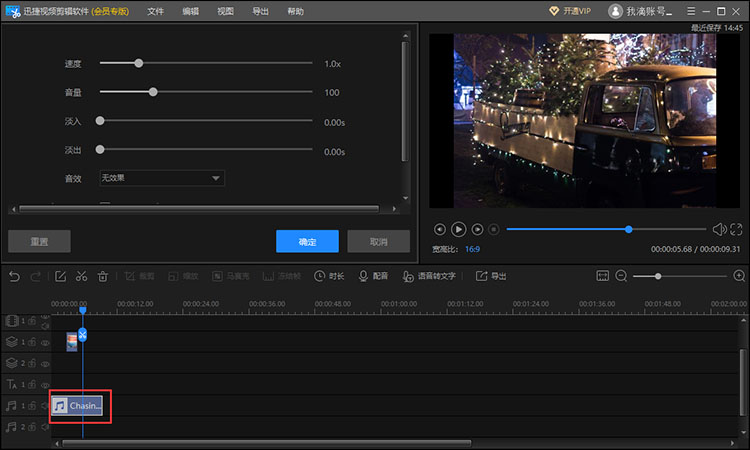Select the Chasin... audio clip
The width and height of the screenshot is (750, 450).
(77, 406)
